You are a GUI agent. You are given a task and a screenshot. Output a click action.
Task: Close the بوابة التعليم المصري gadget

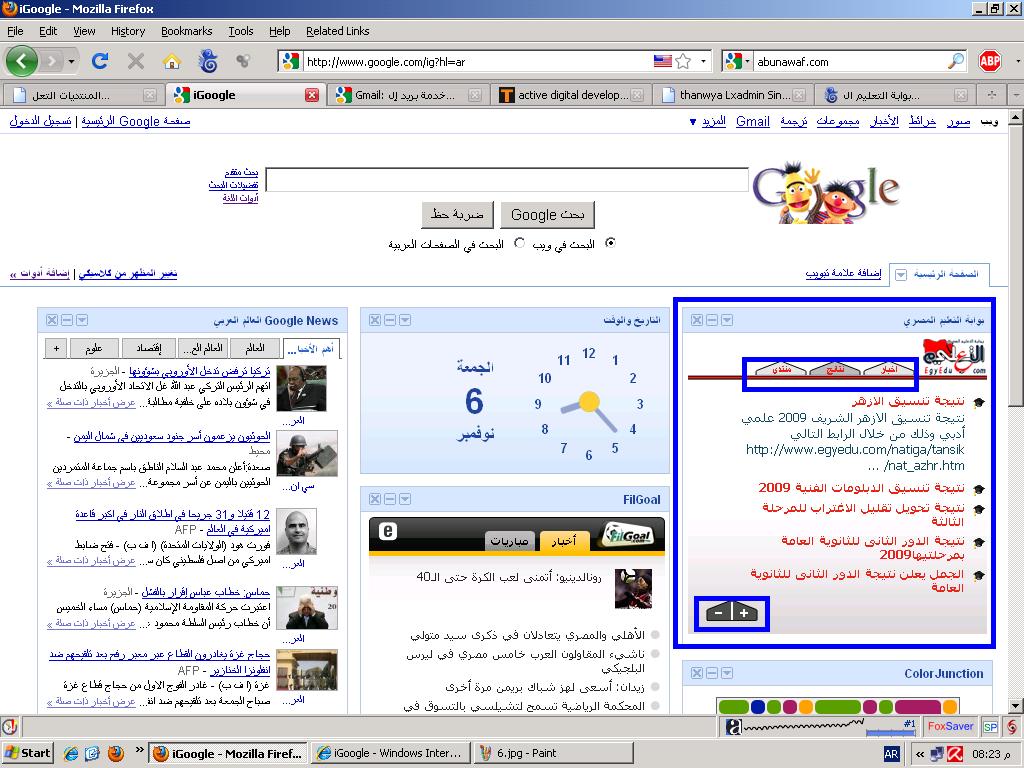click(x=697, y=320)
